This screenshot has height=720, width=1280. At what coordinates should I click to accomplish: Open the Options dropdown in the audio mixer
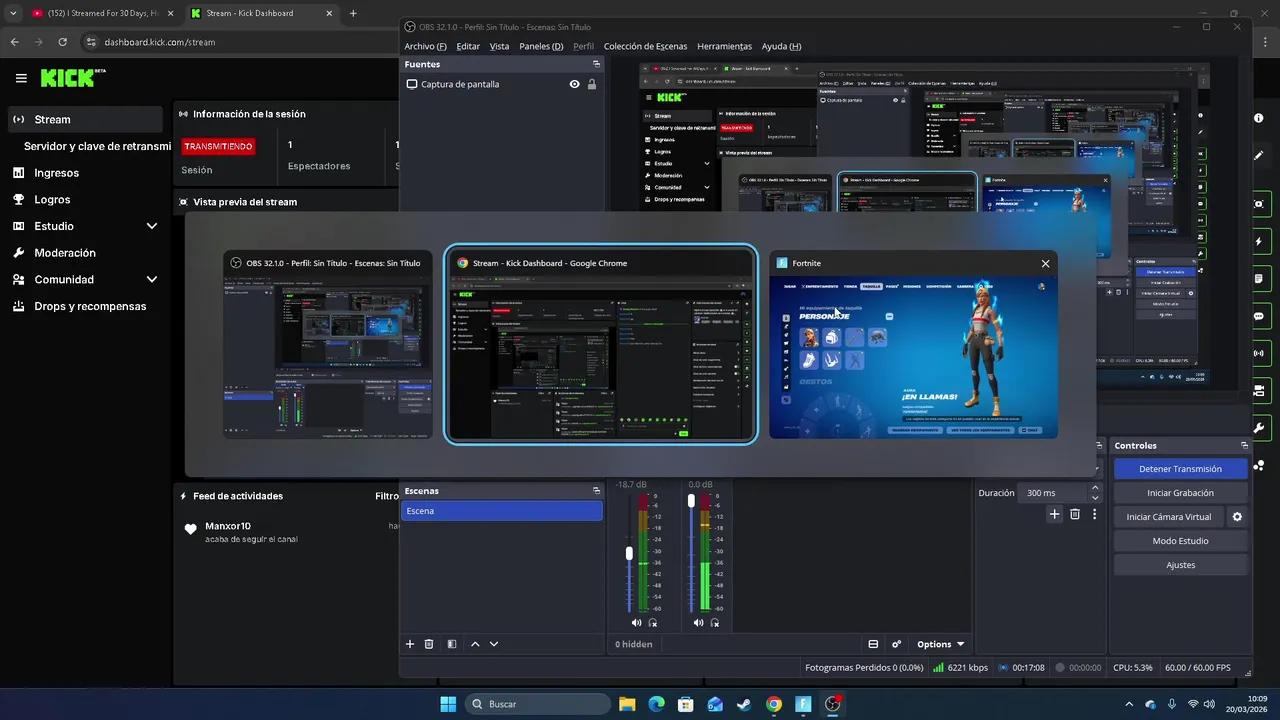936,644
